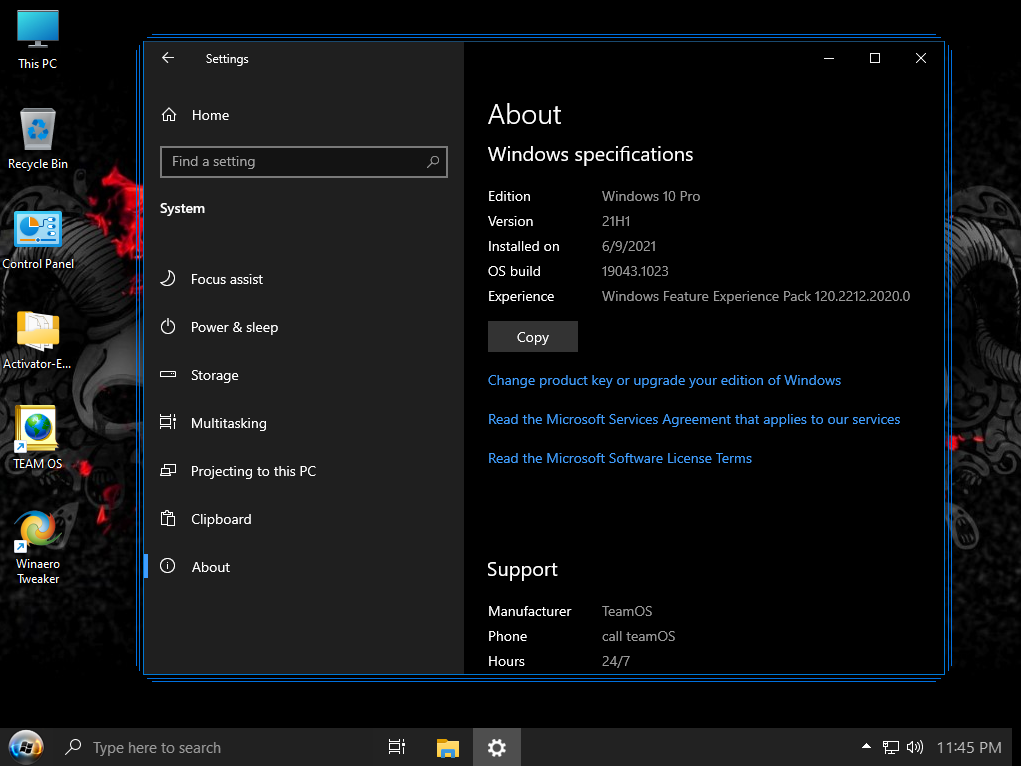This screenshot has width=1021, height=766.
Task: Click the search magnifier in Find a setting
Action: [x=432, y=162]
